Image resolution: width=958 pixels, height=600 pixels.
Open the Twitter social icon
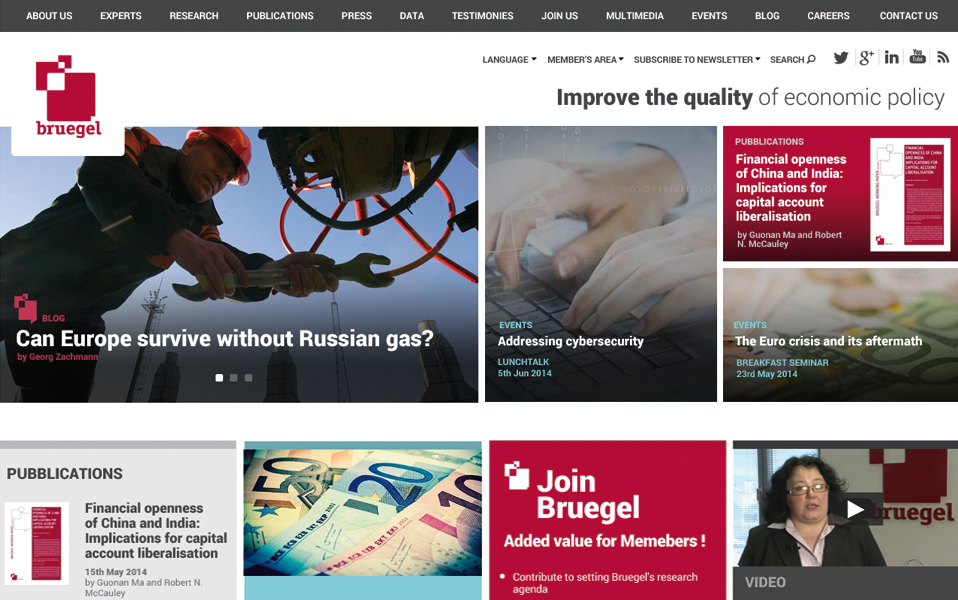[x=841, y=58]
